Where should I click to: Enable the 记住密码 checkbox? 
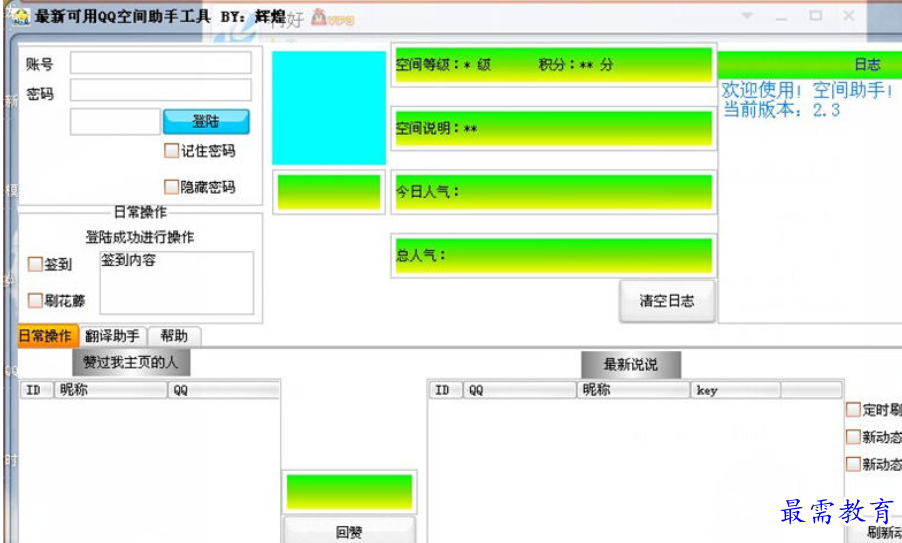[171, 151]
